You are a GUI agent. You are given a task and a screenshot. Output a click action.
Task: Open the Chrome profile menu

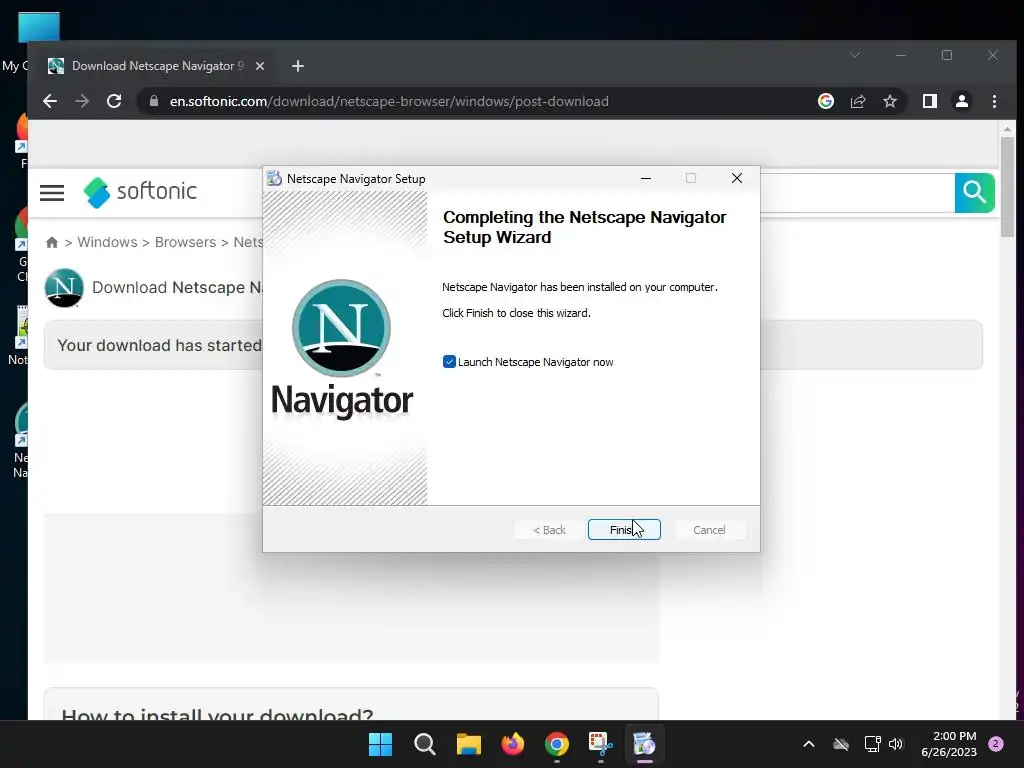(x=962, y=101)
